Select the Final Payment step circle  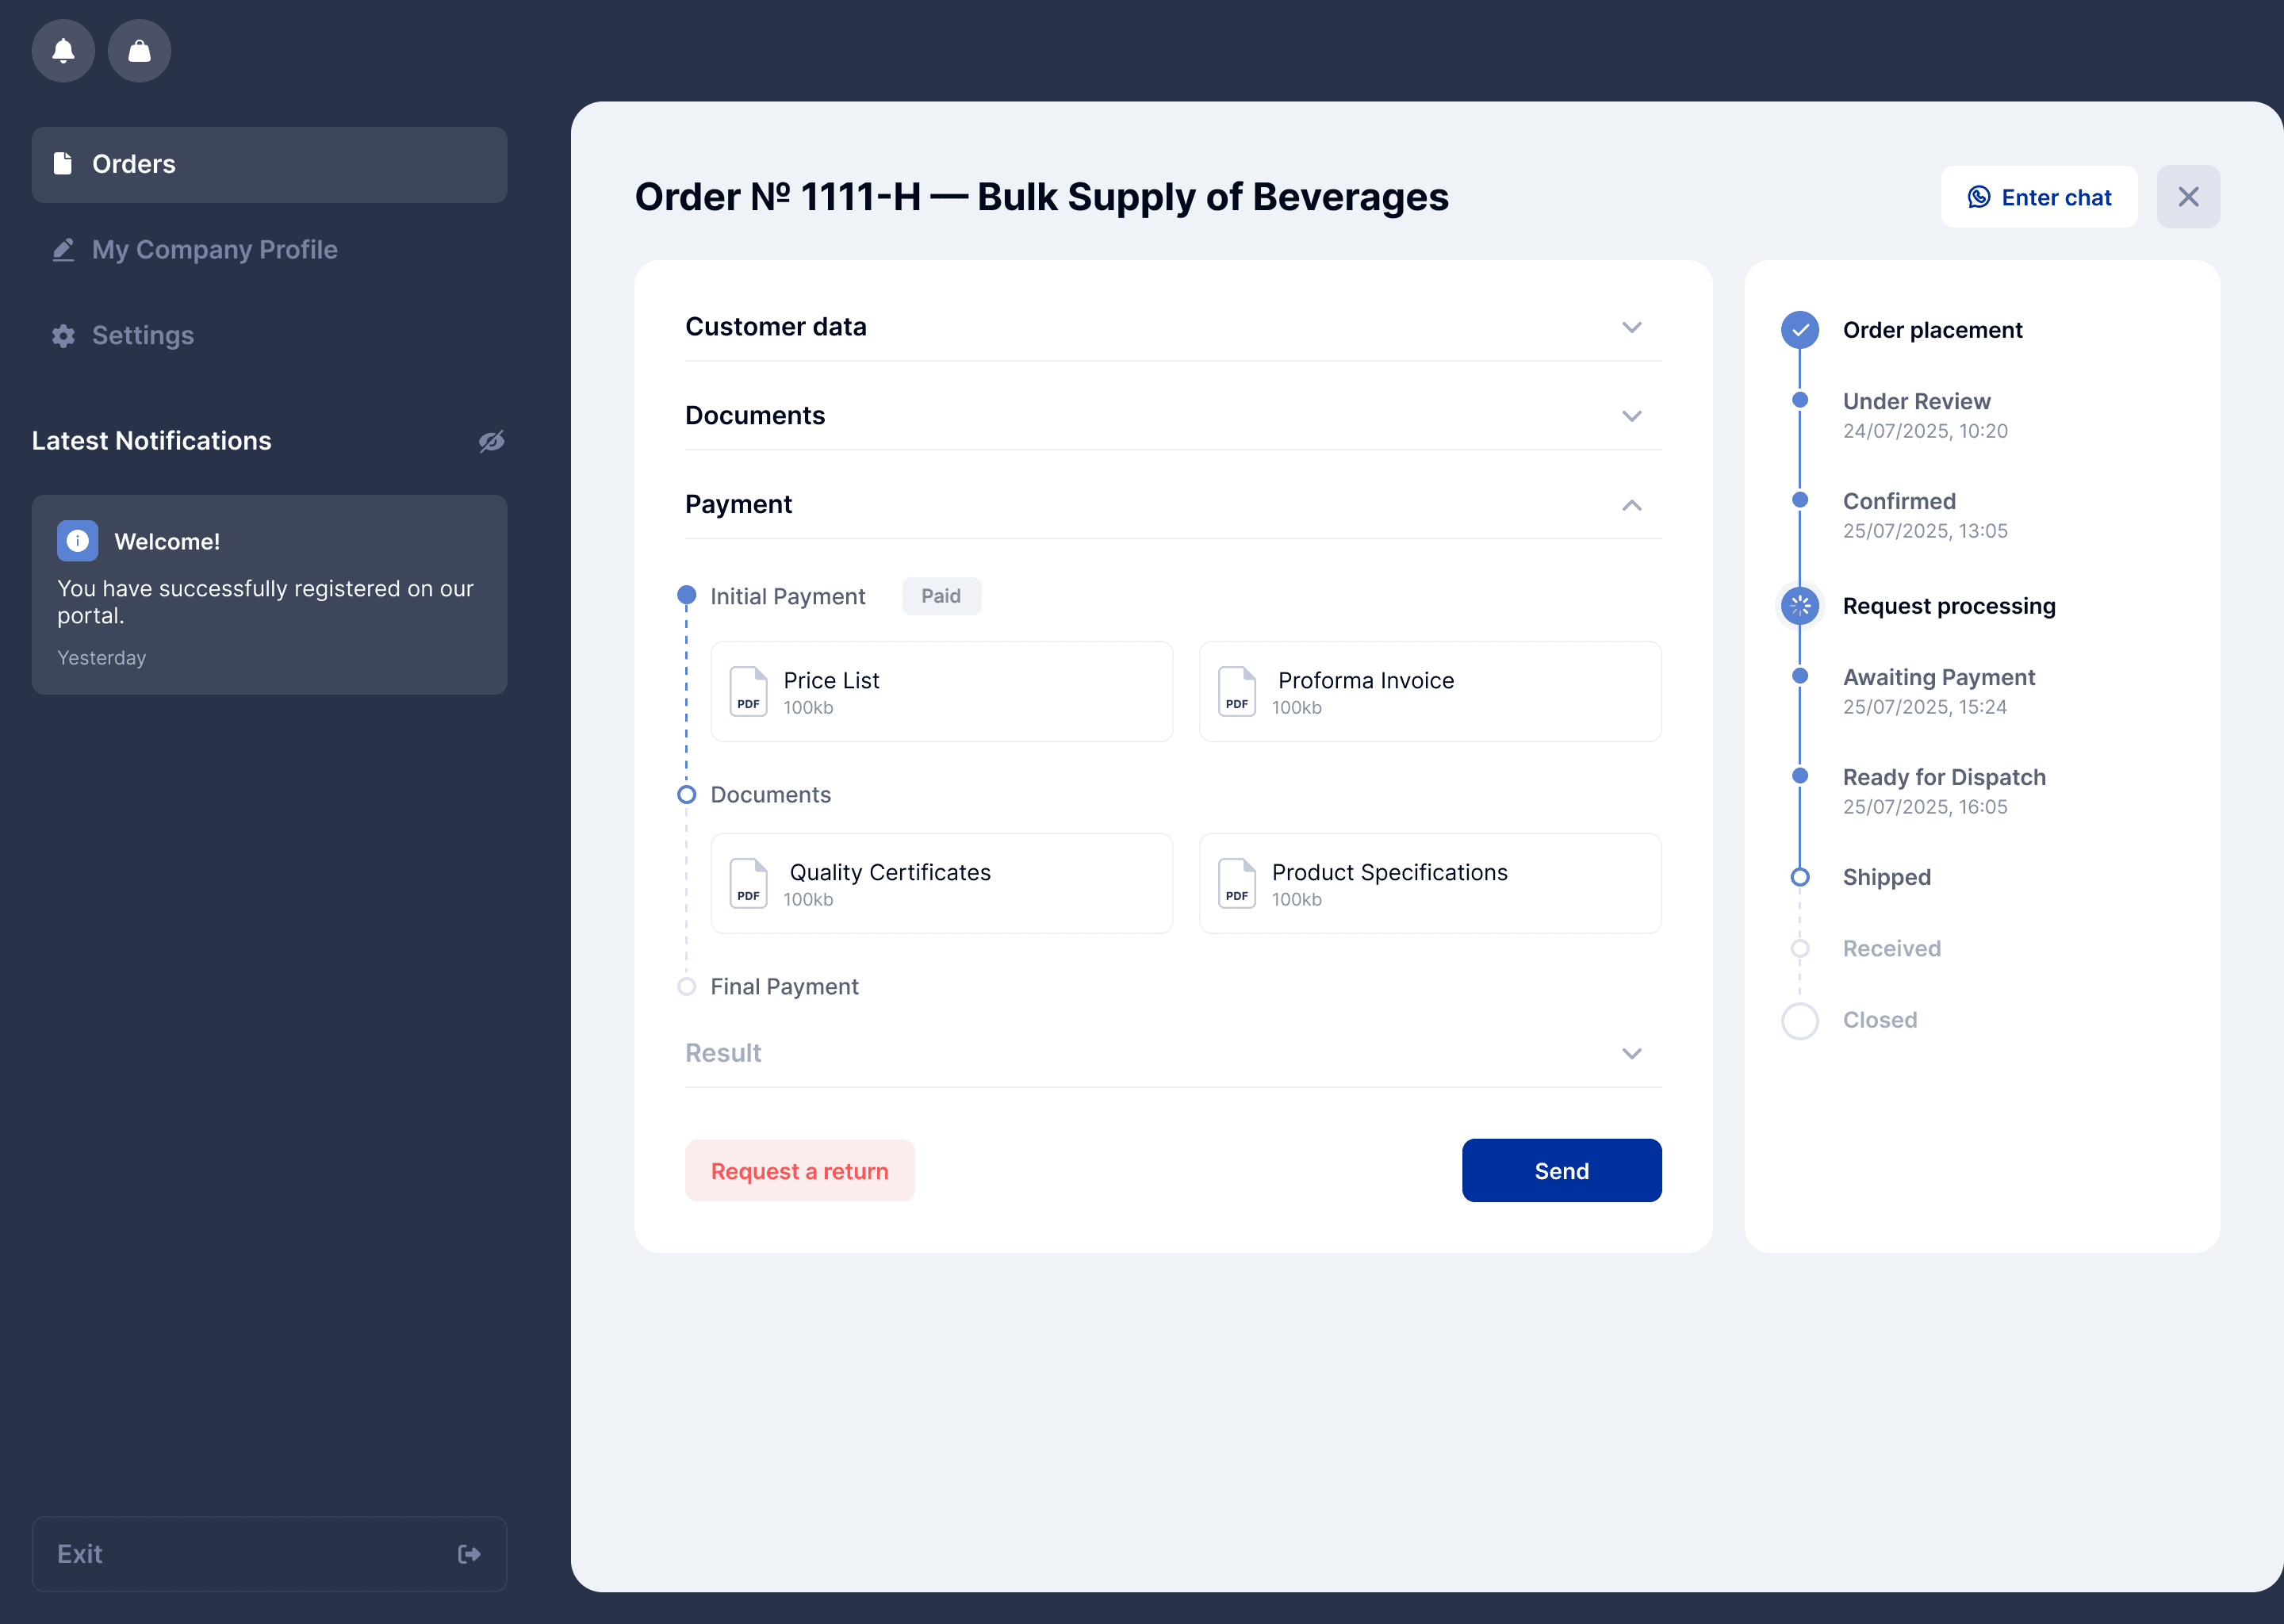[x=686, y=987]
